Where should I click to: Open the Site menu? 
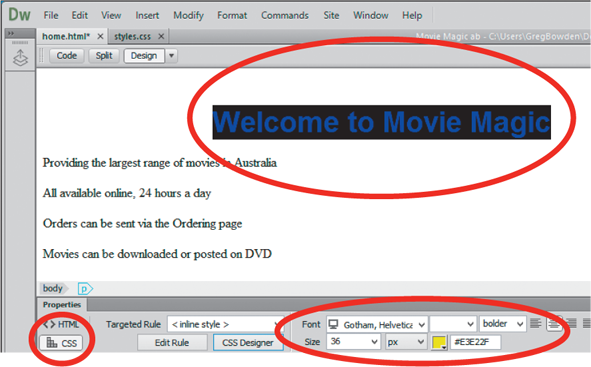coord(331,15)
